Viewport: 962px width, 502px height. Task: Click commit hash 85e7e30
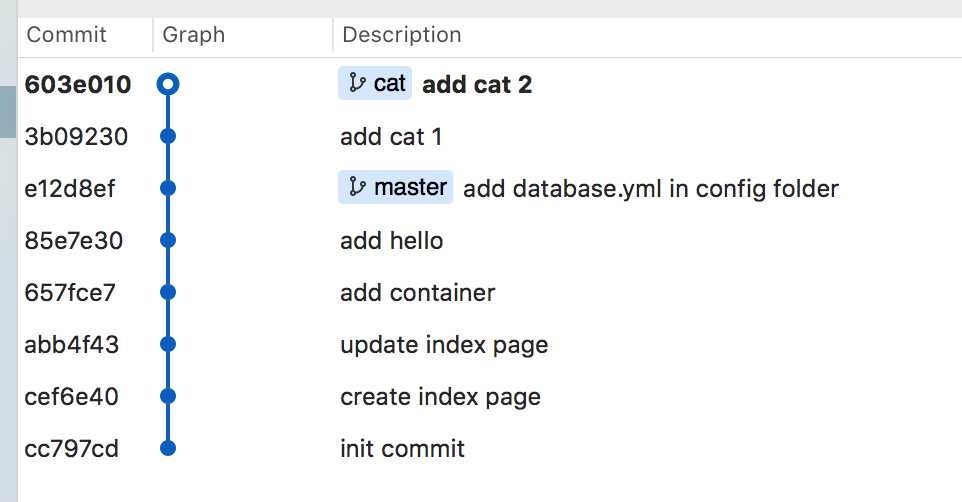(74, 241)
